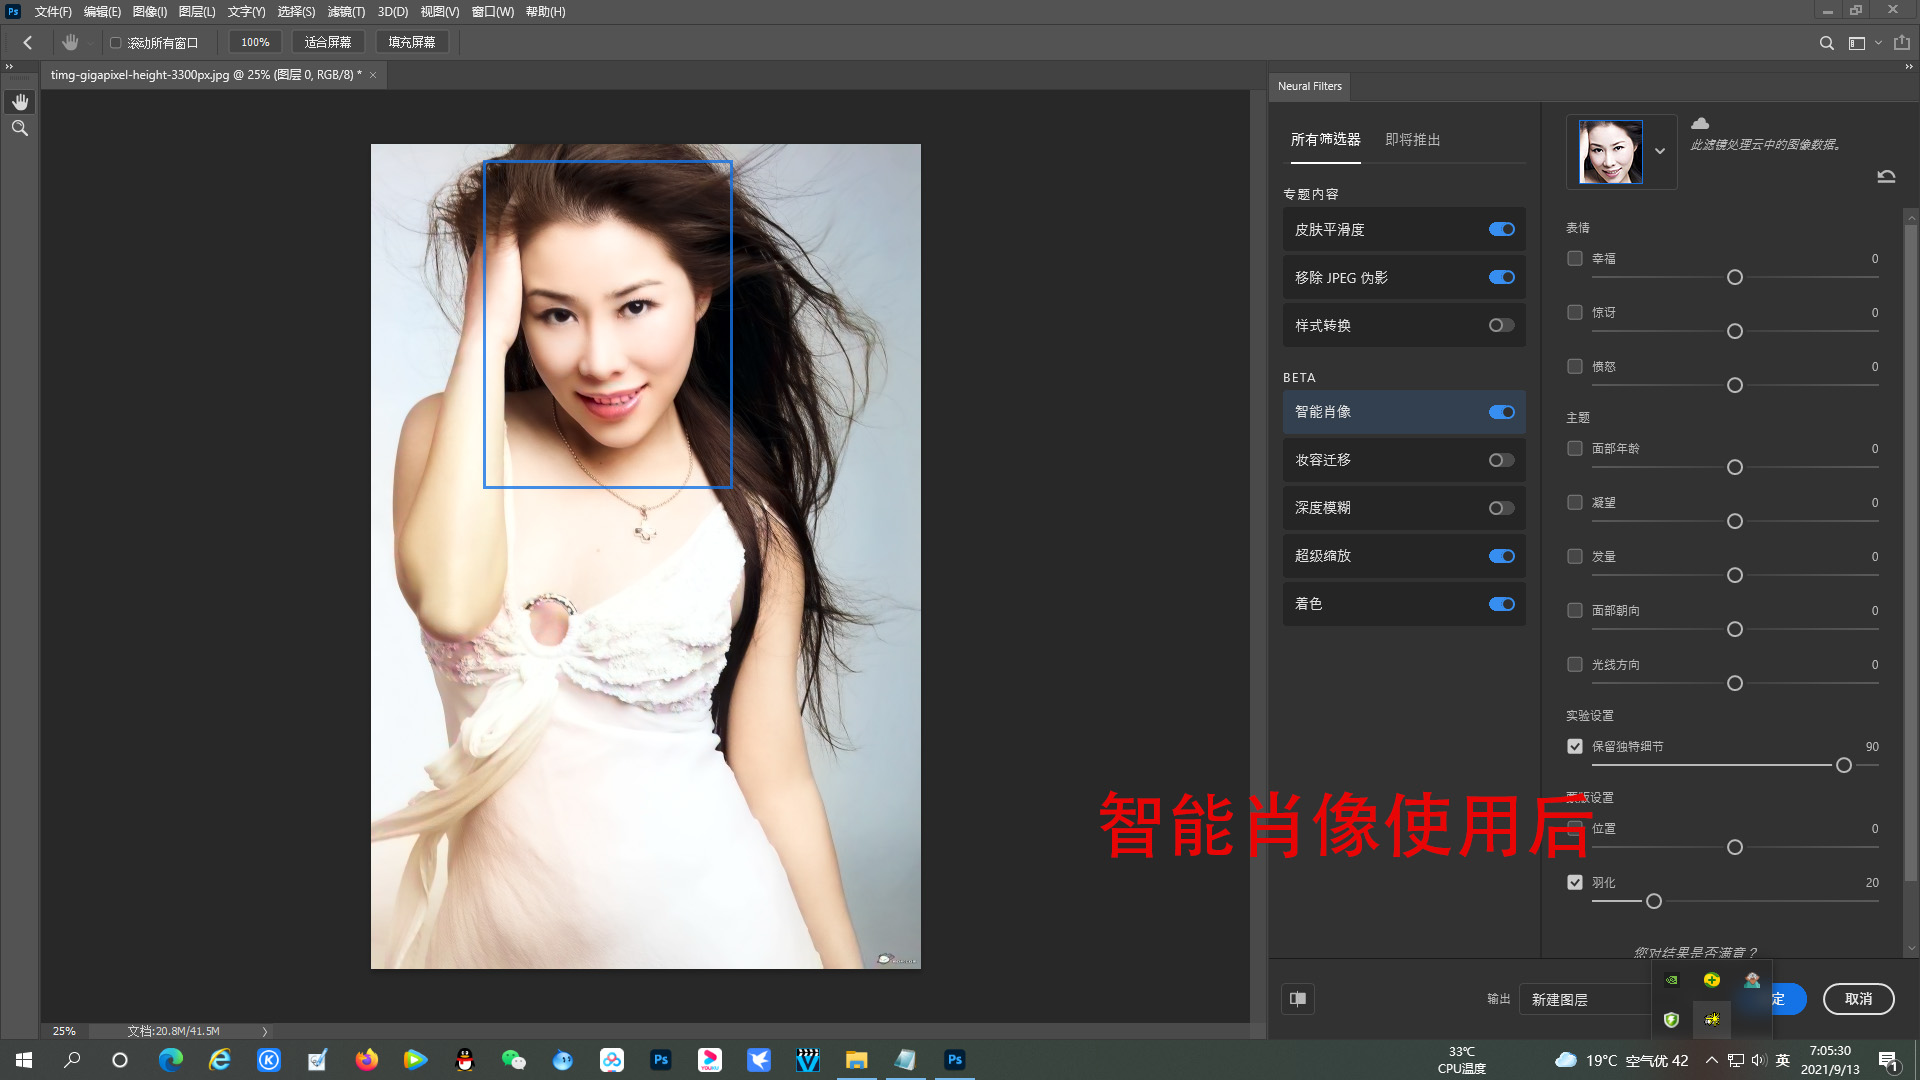Launch Firefox from the taskbar
Screen dimensions: 1920x1080
pyautogui.click(x=367, y=1060)
